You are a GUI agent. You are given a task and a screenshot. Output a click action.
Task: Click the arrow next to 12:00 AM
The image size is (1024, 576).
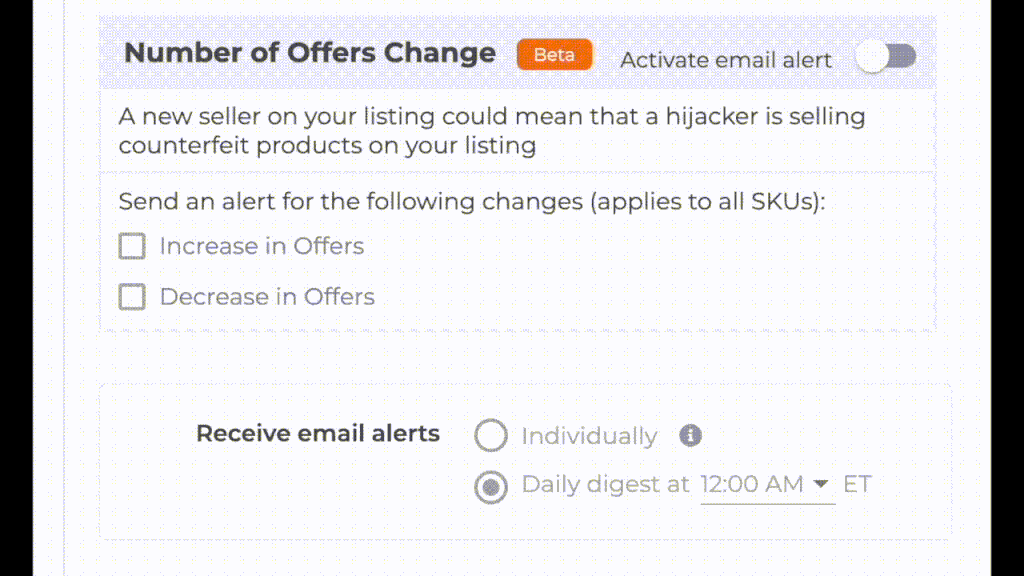pyautogui.click(x=821, y=484)
